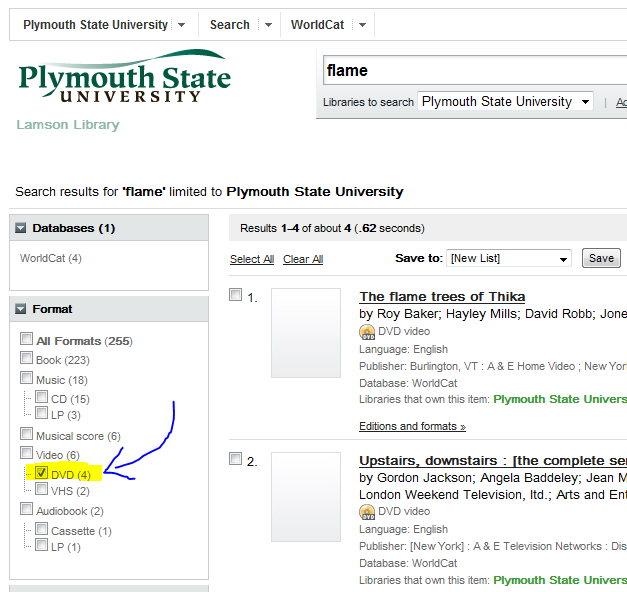Check the Book (223) checkbox
Image resolution: width=627 pixels, height=592 pixels.
click(26, 358)
